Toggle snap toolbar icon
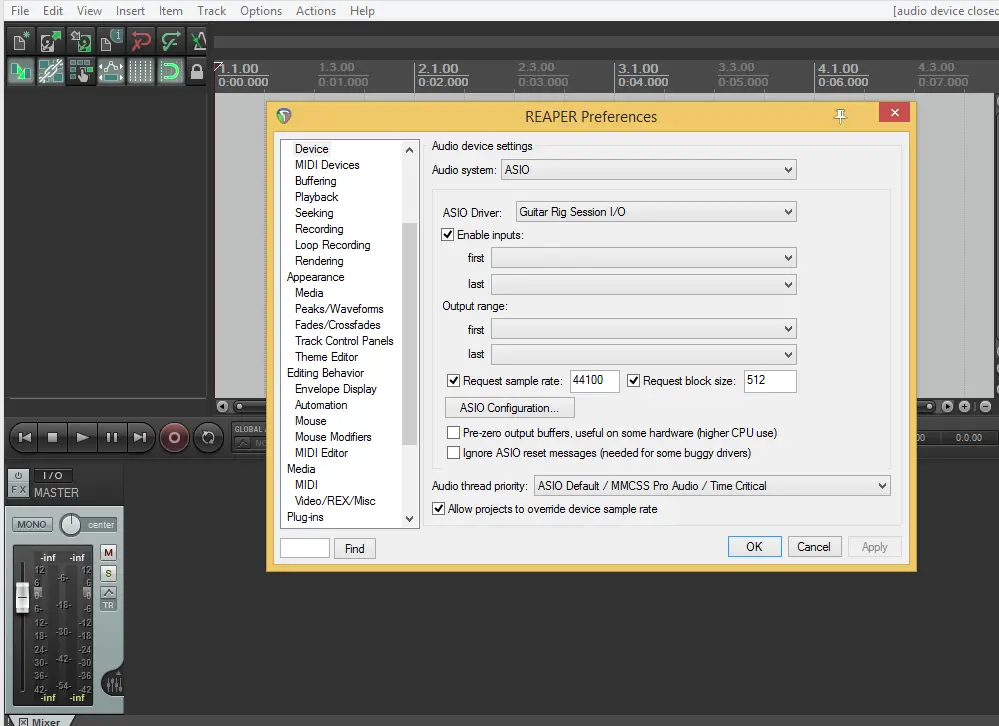 tap(170, 71)
